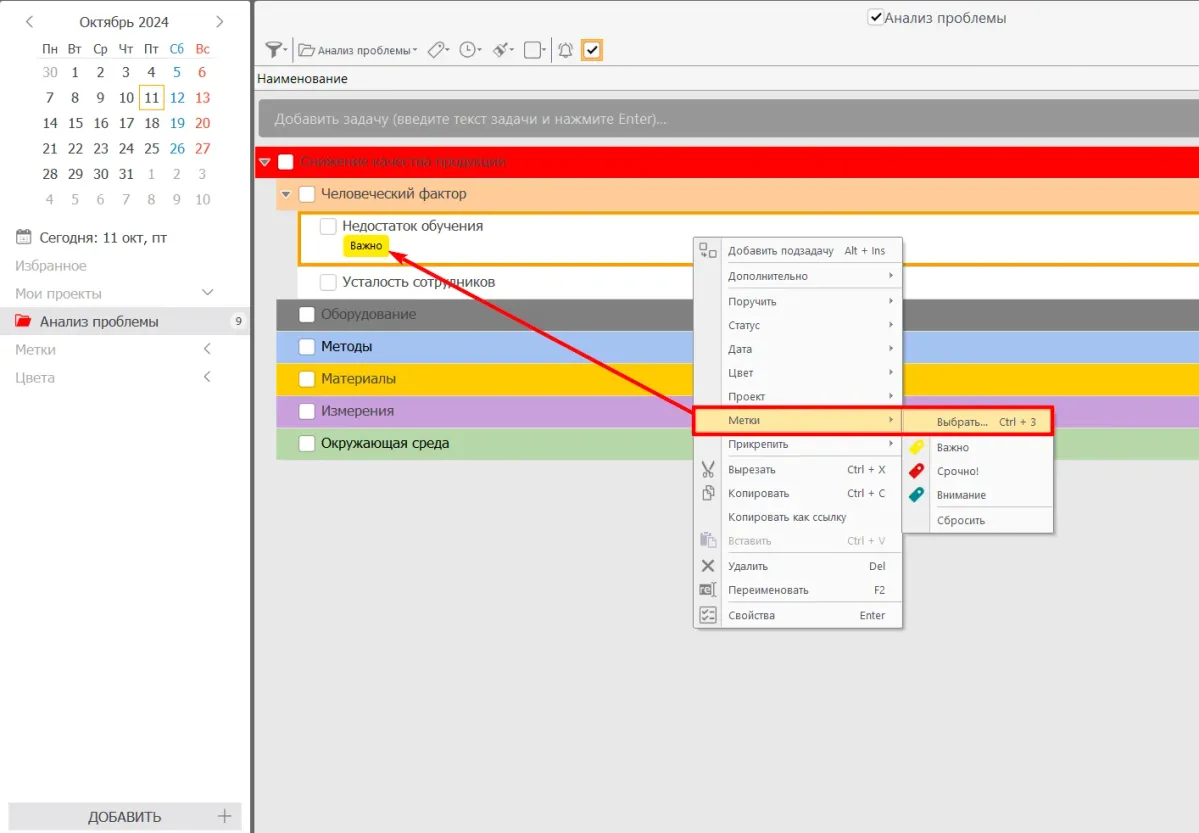Toggle the highlighted show-completed checkmark button
1199x833 pixels.
tap(592, 50)
